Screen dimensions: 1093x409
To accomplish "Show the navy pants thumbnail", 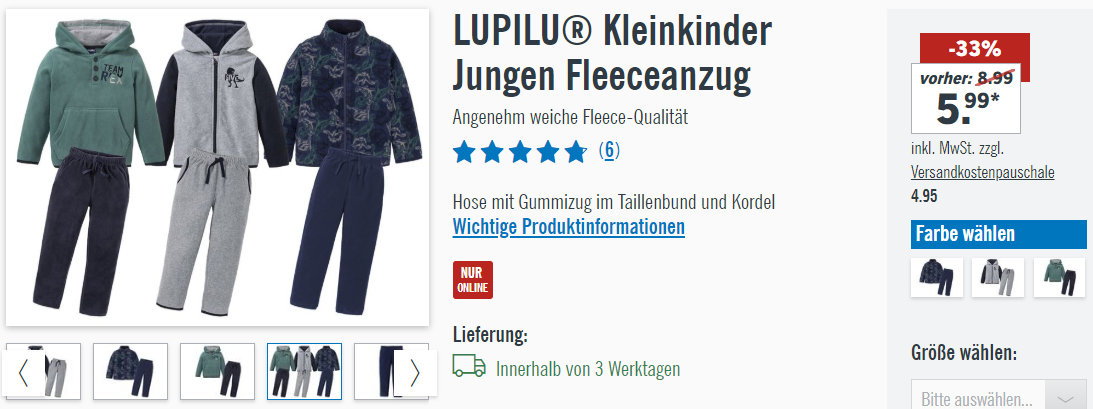I will [x=375, y=371].
